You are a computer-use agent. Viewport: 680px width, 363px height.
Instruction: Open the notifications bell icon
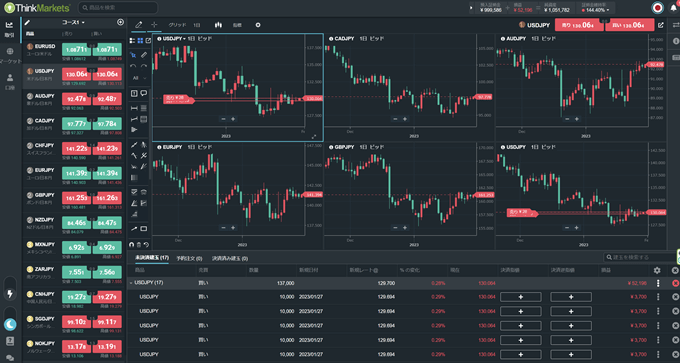click(x=673, y=8)
